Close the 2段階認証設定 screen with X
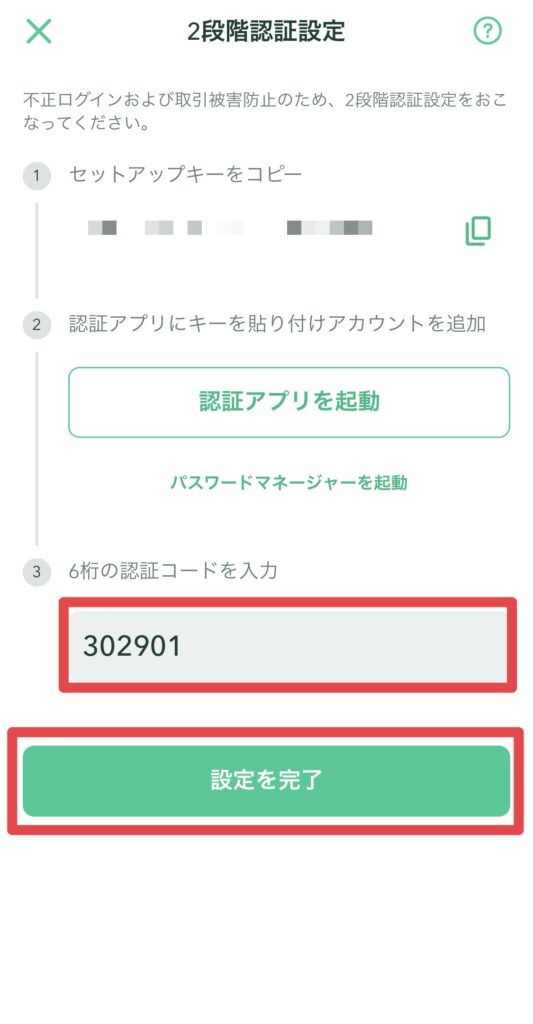 39,31
